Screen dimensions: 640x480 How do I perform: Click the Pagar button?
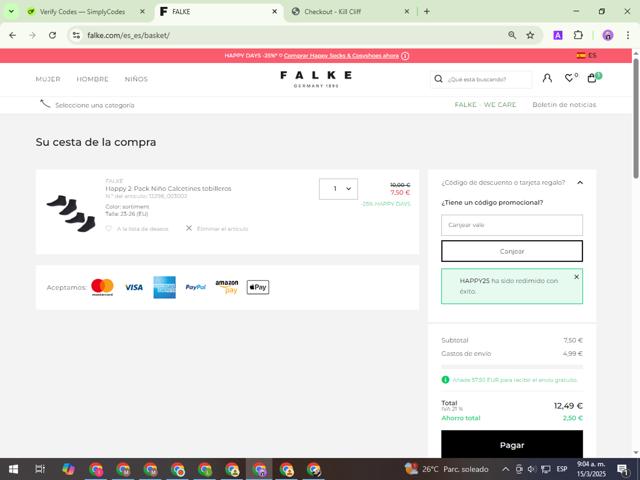coord(512,444)
